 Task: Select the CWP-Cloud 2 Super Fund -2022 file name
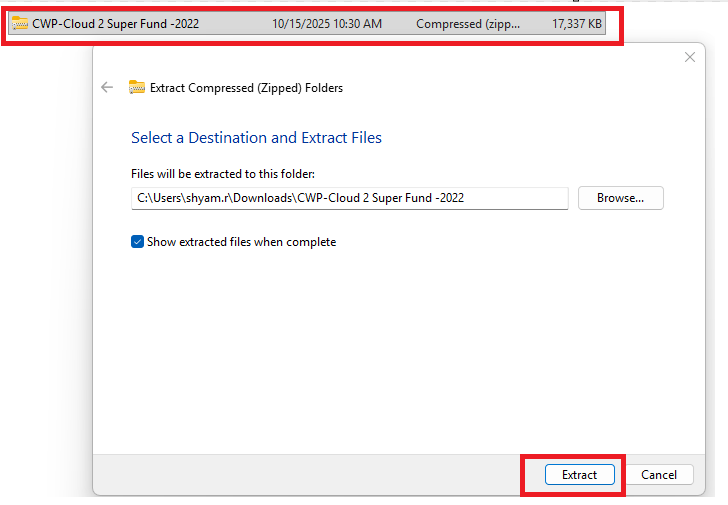click(115, 24)
